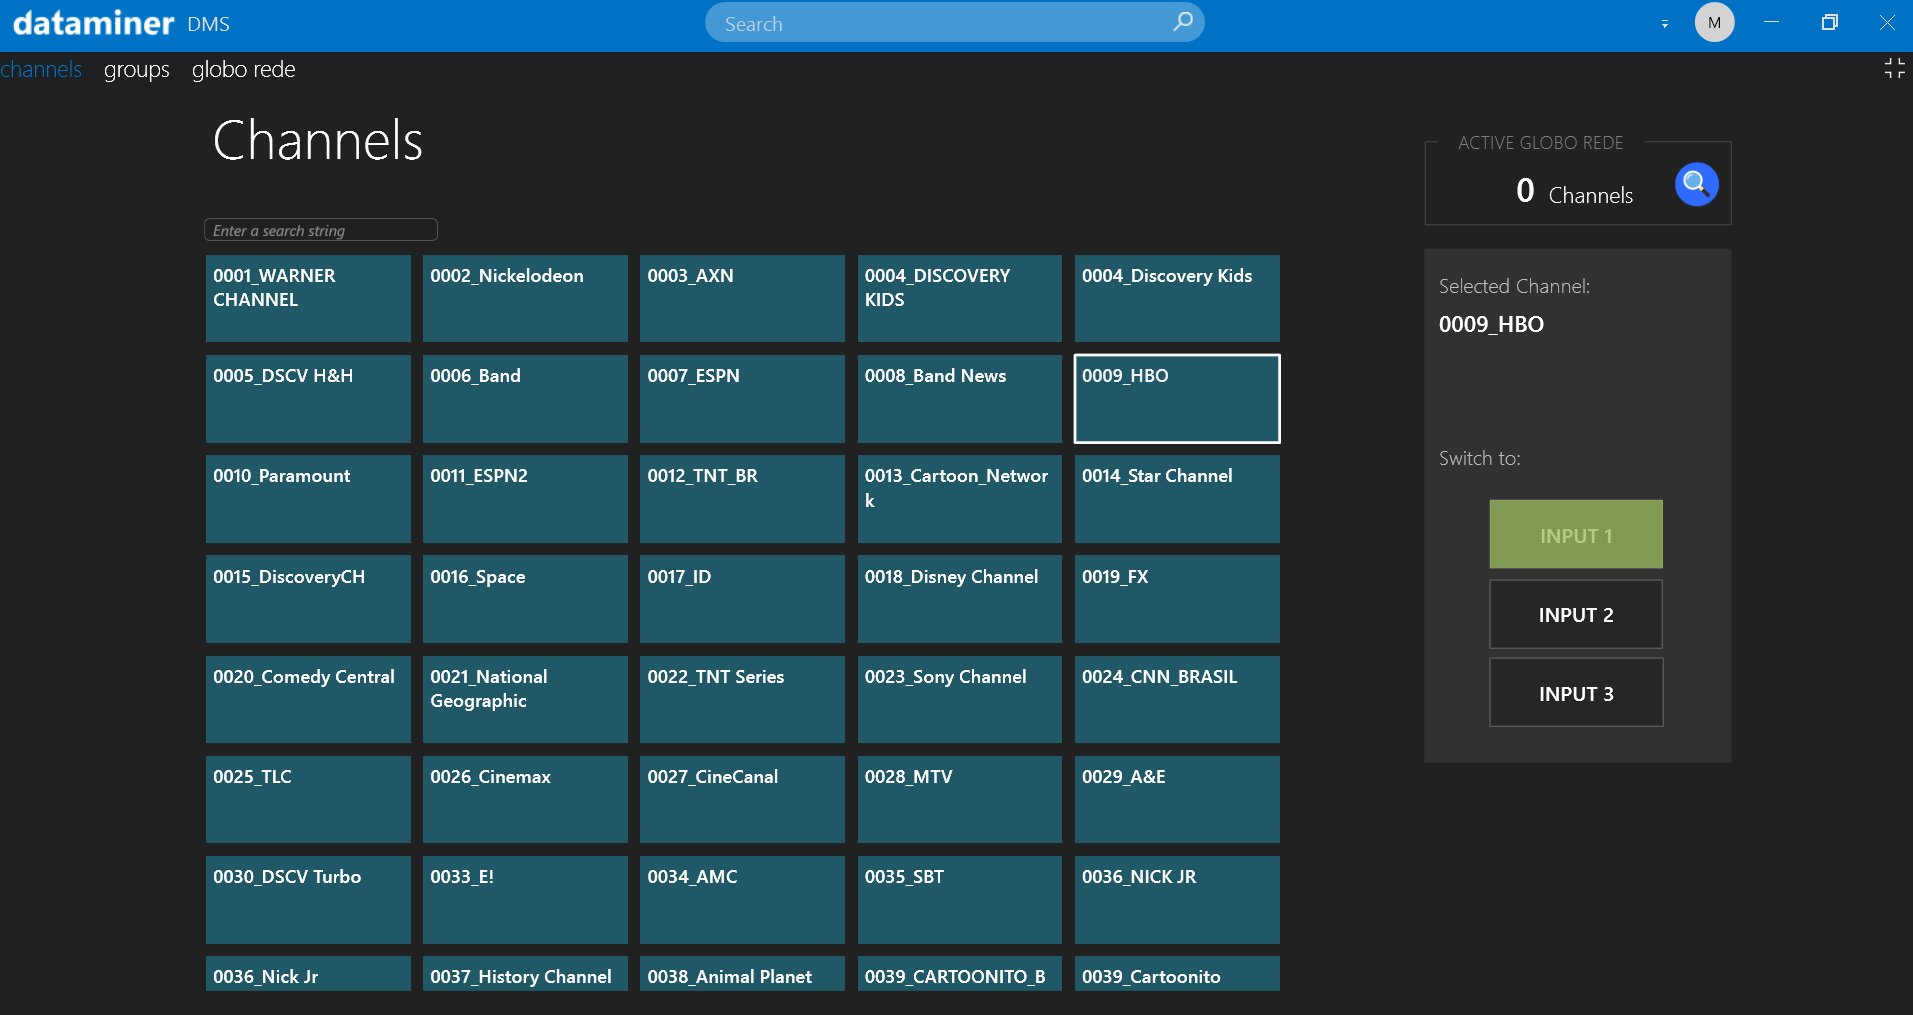
Task: Select the 0028_MTV channel tile
Action: pos(960,799)
